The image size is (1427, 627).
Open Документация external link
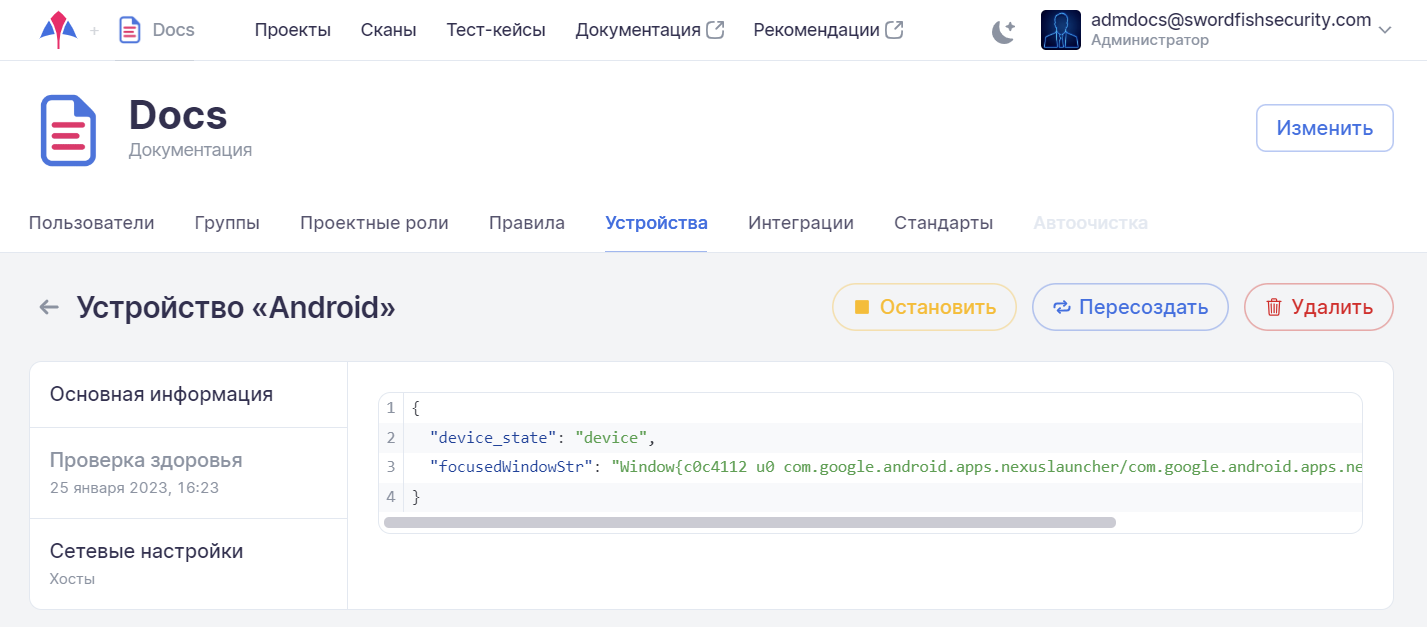[x=649, y=30]
